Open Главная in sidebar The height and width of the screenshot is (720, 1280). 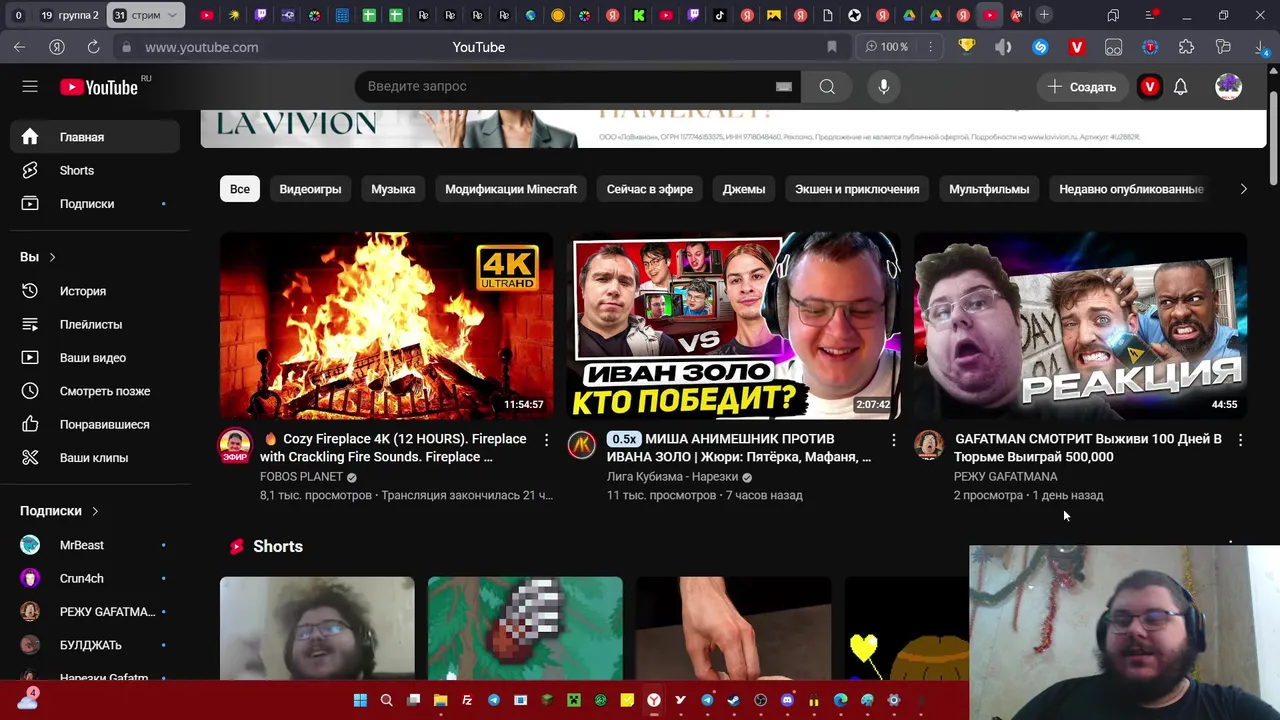pyautogui.click(x=95, y=137)
